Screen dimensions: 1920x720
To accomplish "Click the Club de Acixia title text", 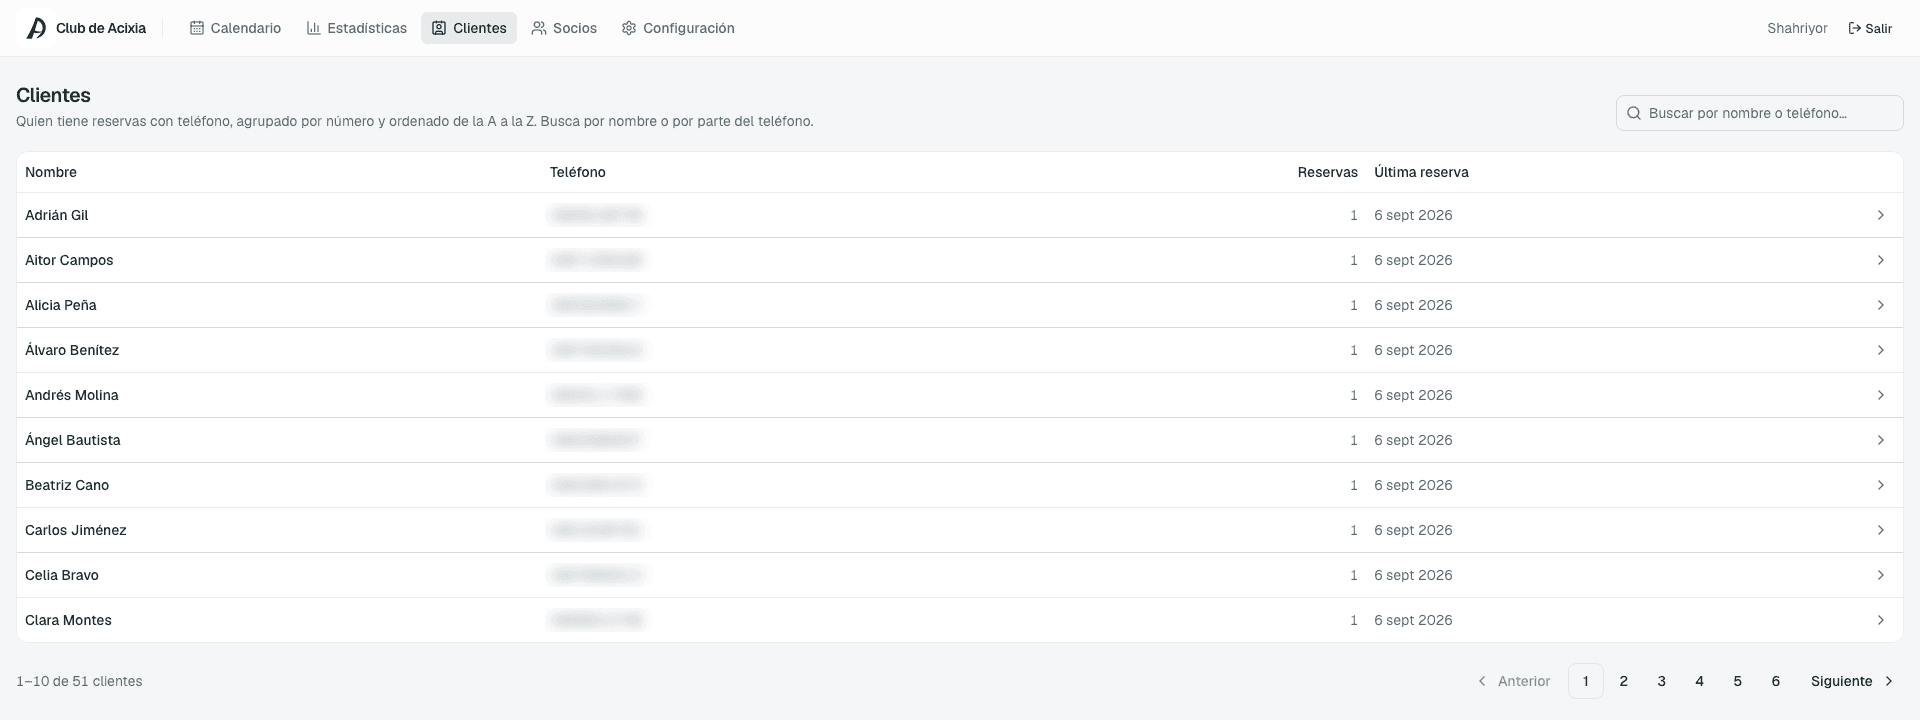I will point(101,28).
